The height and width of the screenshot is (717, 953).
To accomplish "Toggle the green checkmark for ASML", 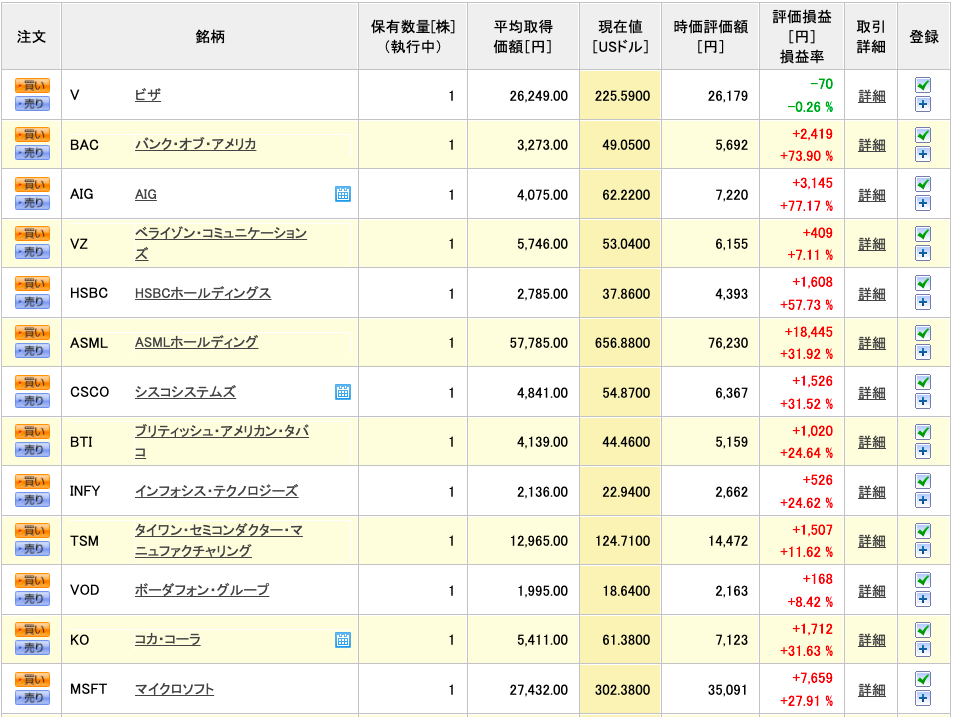I will [x=923, y=332].
